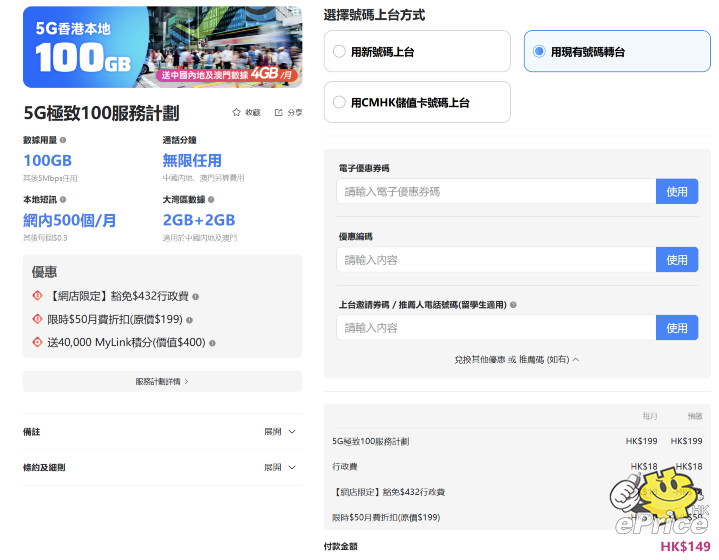Click diamond icon before 【網店限定】豁免$432行政費 offer
Viewport: 719px width, 560px height.
coord(37,296)
